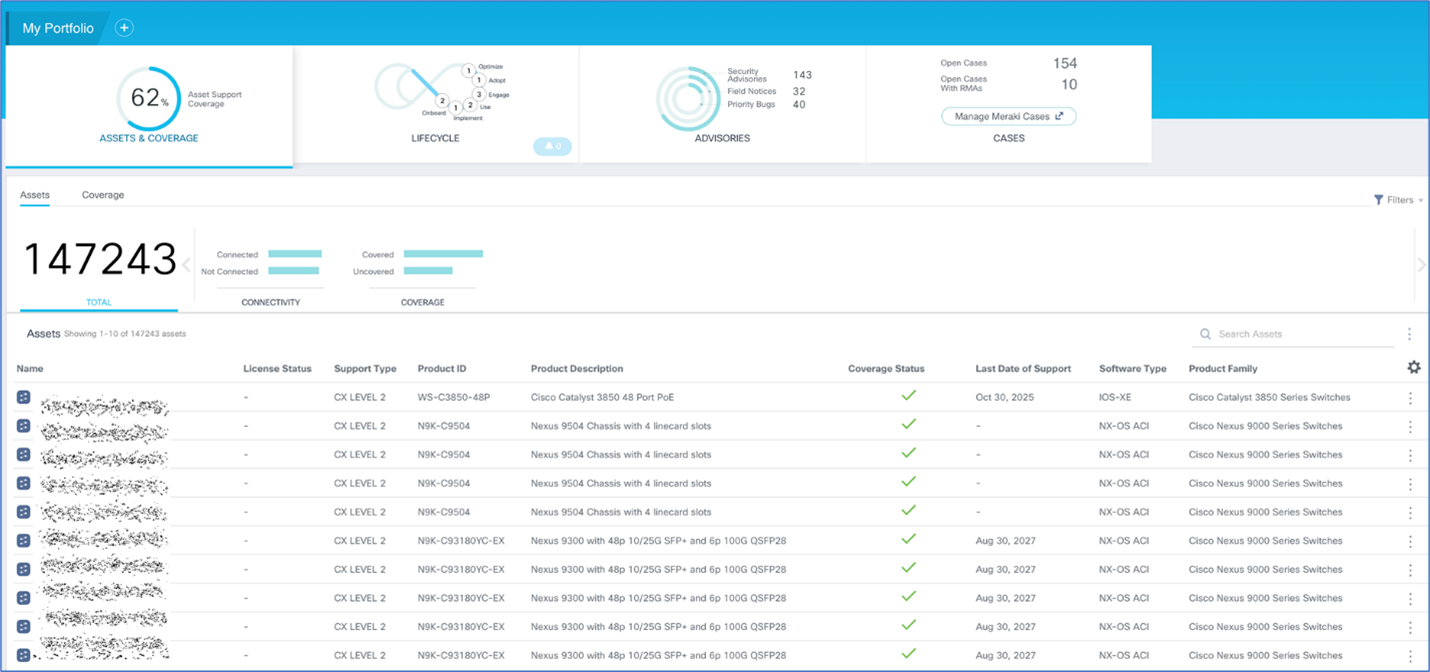Image resolution: width=1430 pixels, height=672 pixels.
Task: Open the table column settings gear icon
Action: (x=1413, y=368)
